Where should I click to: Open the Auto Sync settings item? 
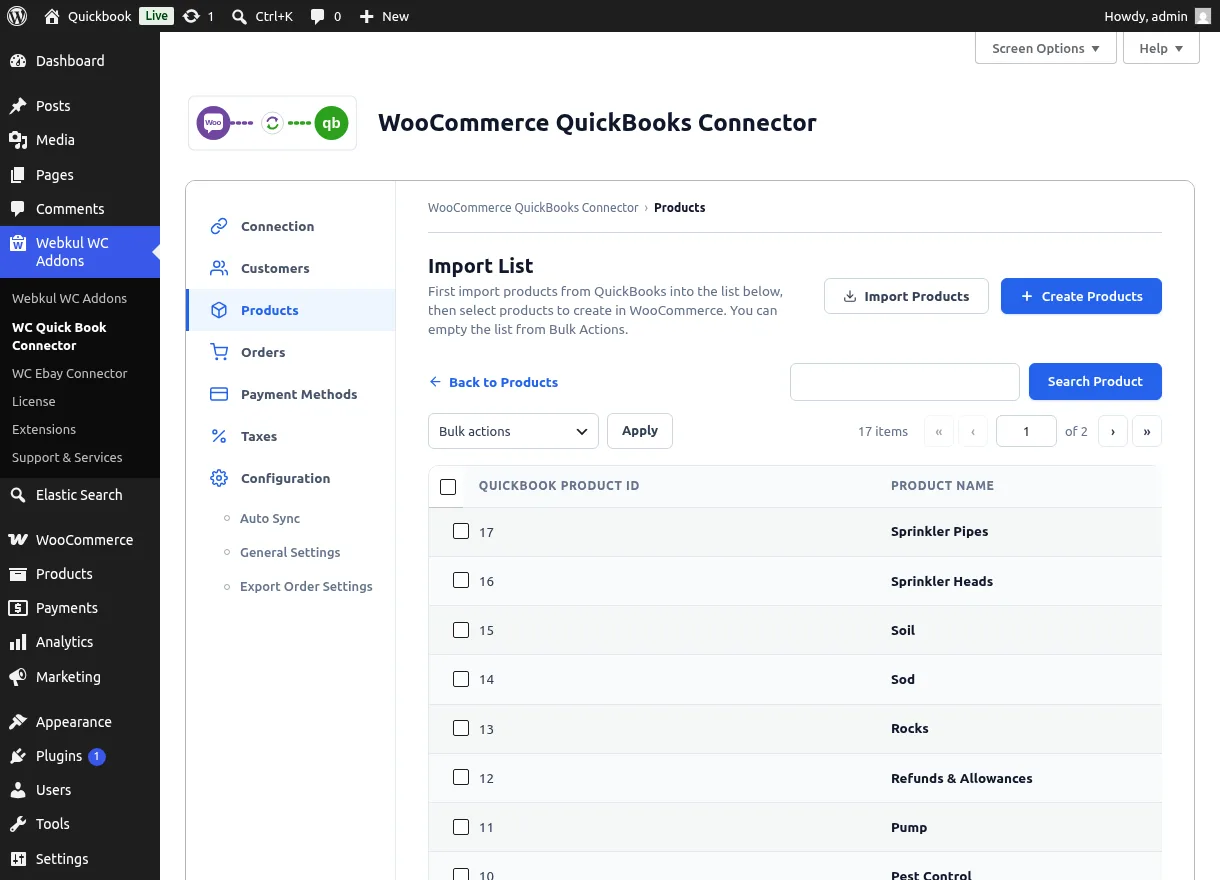pyautogui.click(x=270, y=518)
